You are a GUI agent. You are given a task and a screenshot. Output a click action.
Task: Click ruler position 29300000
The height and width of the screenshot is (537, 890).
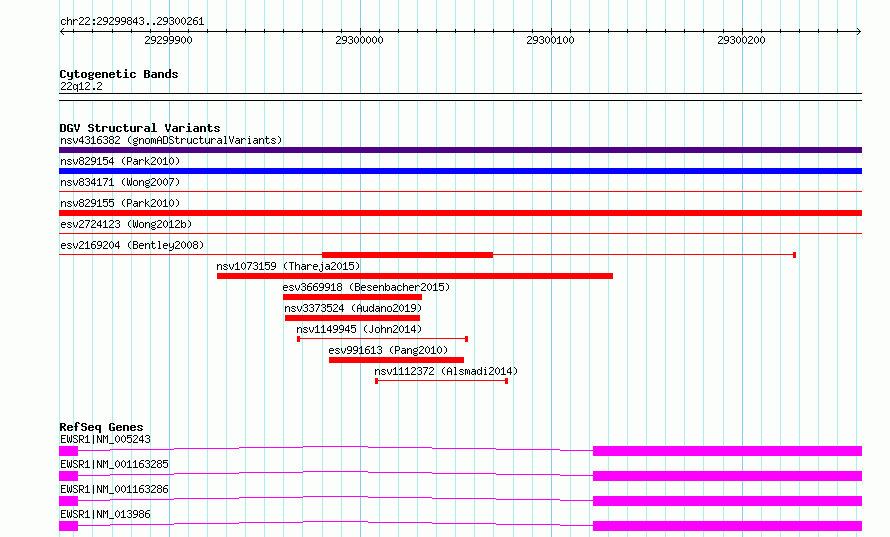[359, 40]
